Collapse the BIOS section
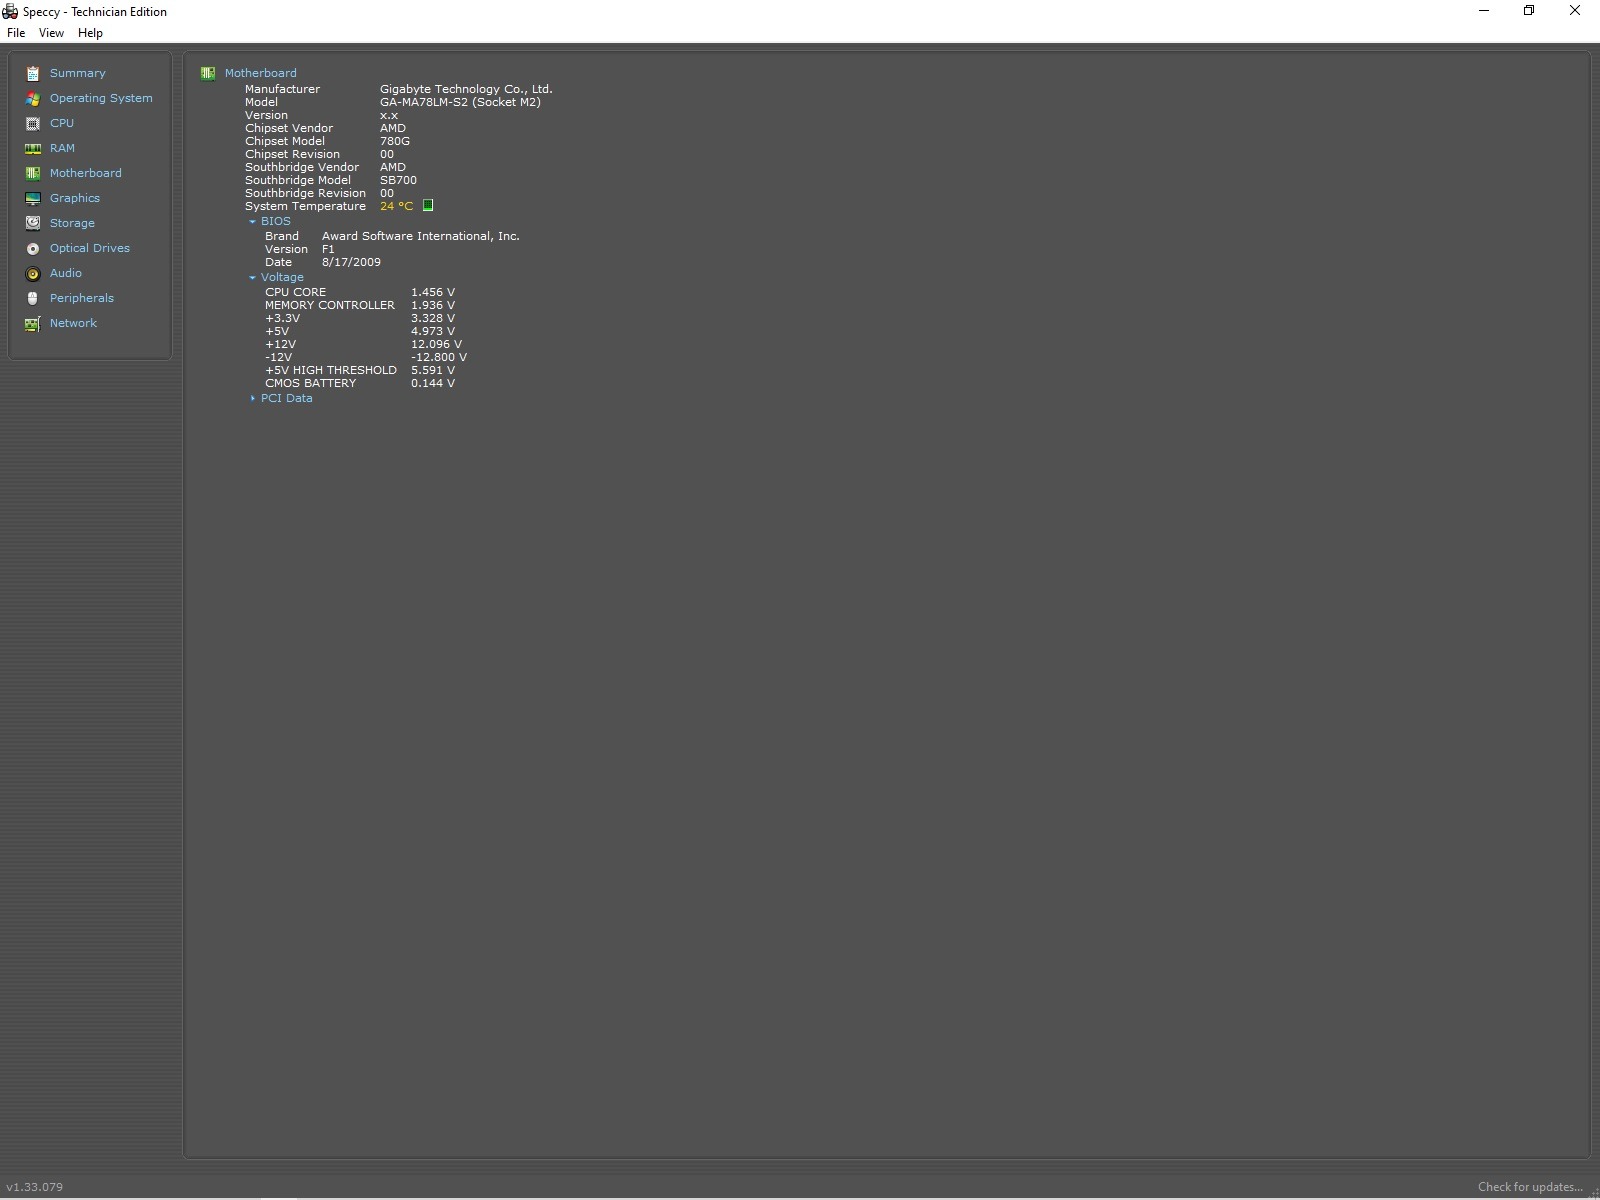This screenshot has height=1200, width=1600. [x=253, y=222]
